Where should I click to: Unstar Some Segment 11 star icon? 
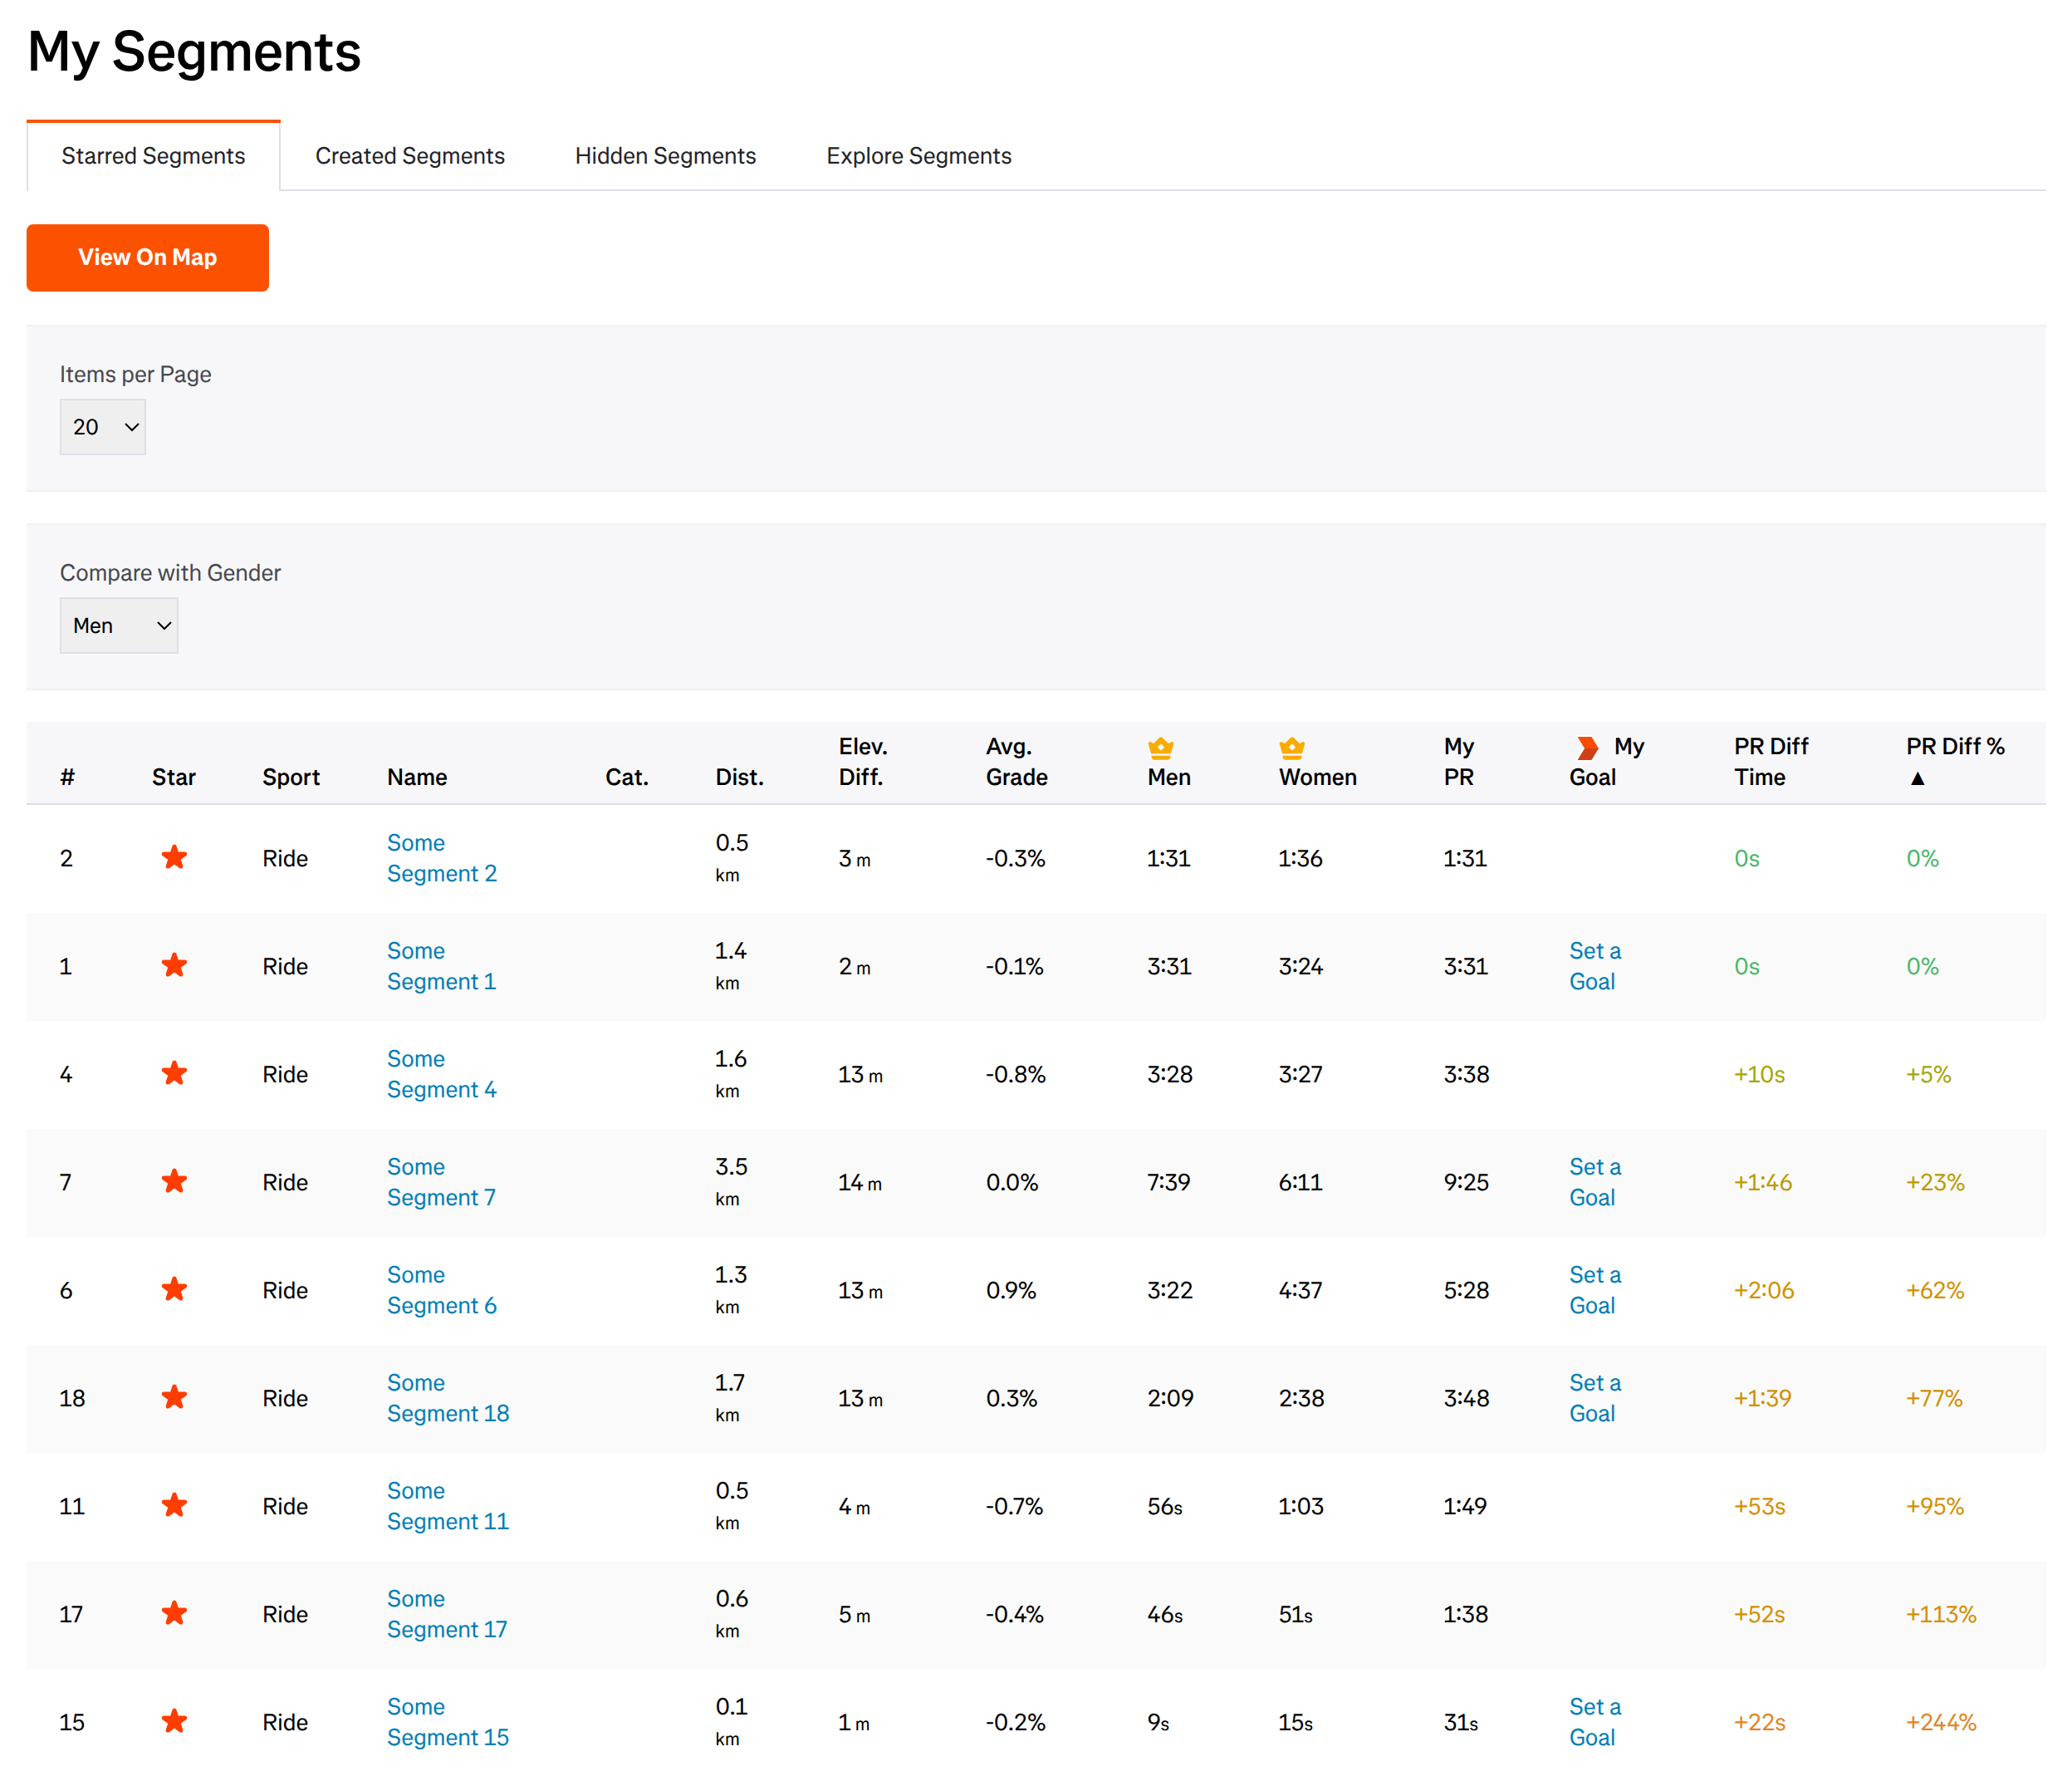pos(174,1505)
